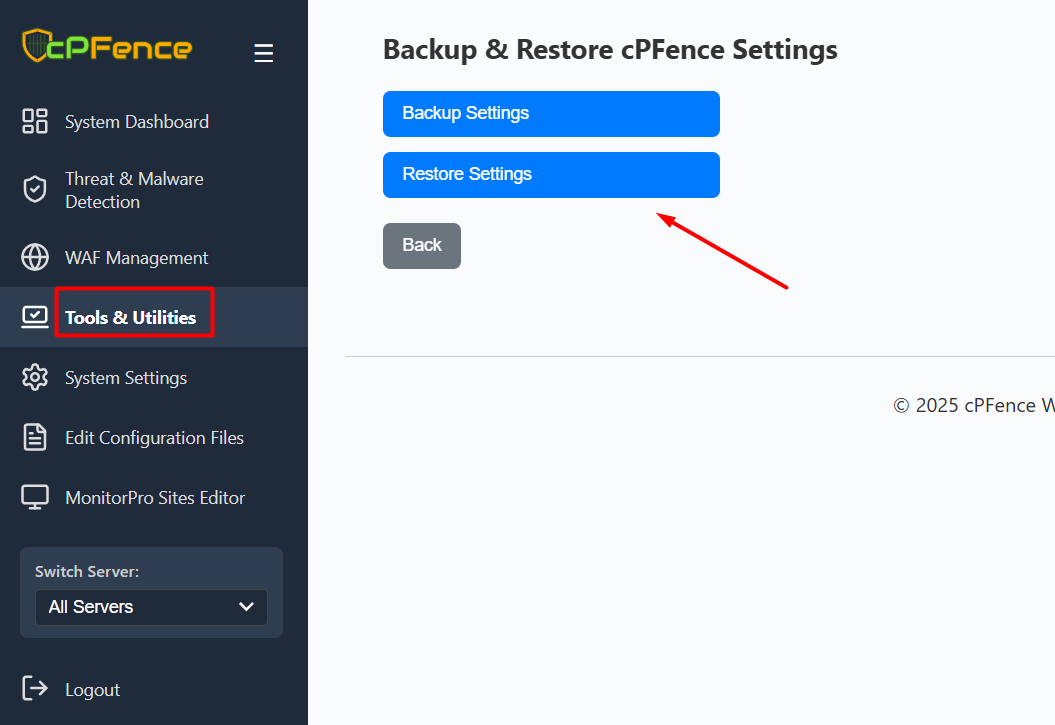
Task: Click the Logout arrow icon
Action: (35, 689)
